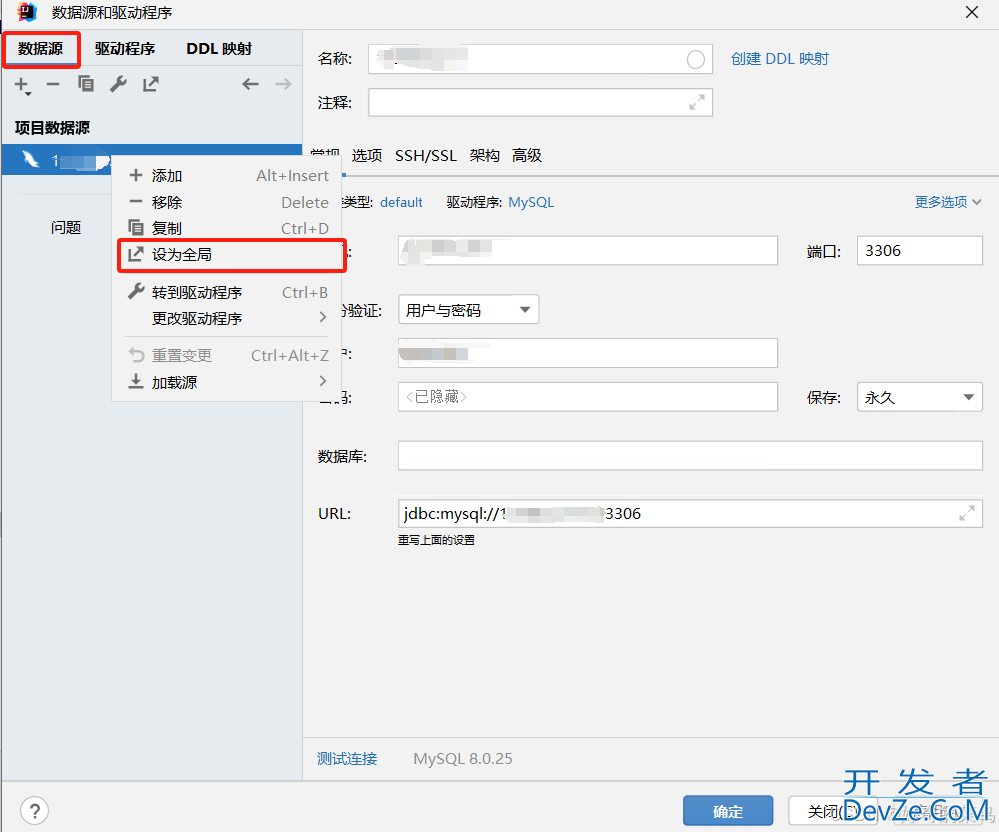Screen dimensions: 999x832
Task: Click the 确定 confirm button
Action: pyautogui.click(x=728, y=811)
